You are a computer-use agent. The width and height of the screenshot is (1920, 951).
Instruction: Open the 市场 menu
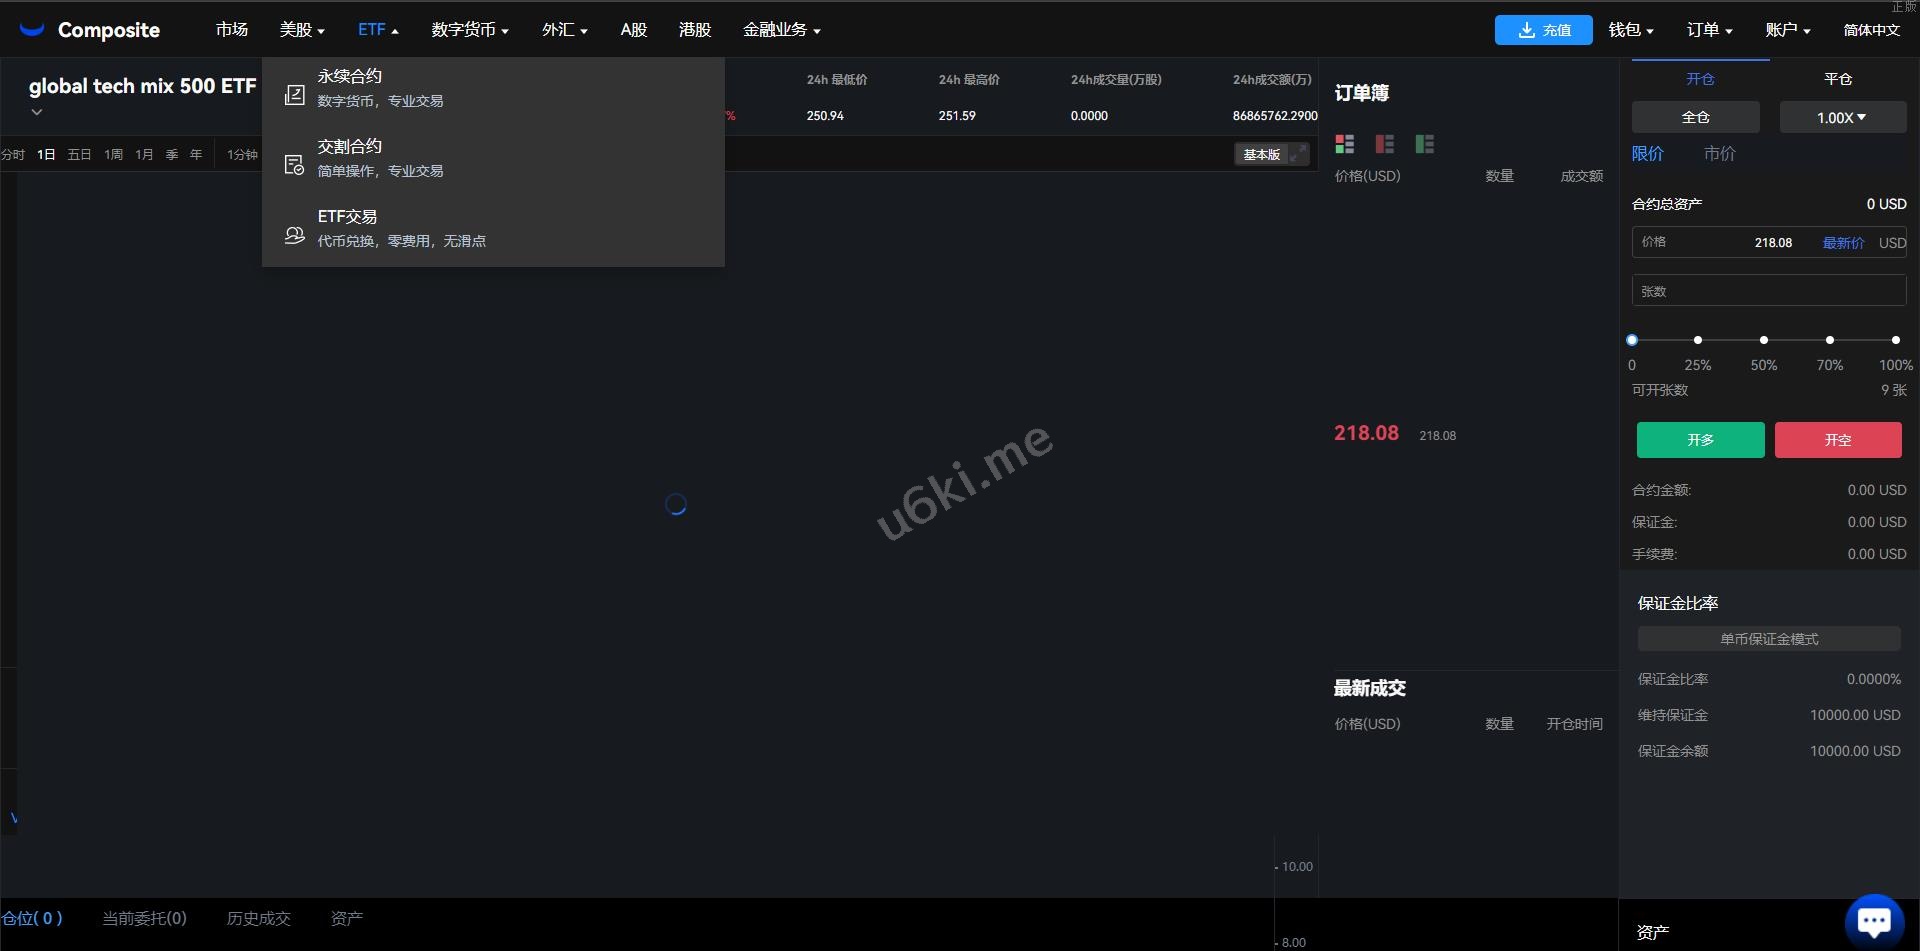231,30
